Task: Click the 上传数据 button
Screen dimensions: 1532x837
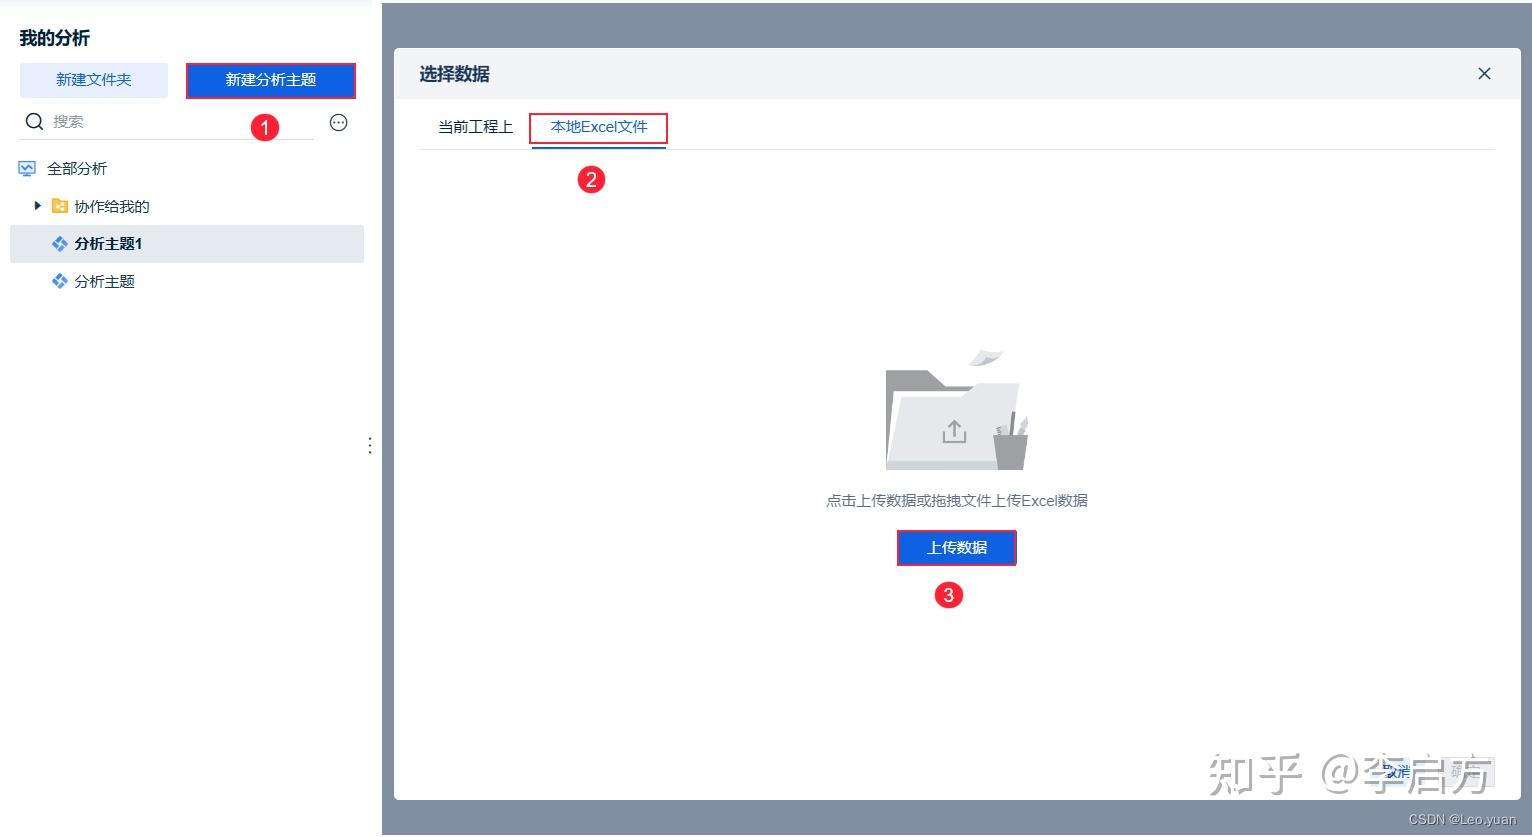Action: point(957,548)
